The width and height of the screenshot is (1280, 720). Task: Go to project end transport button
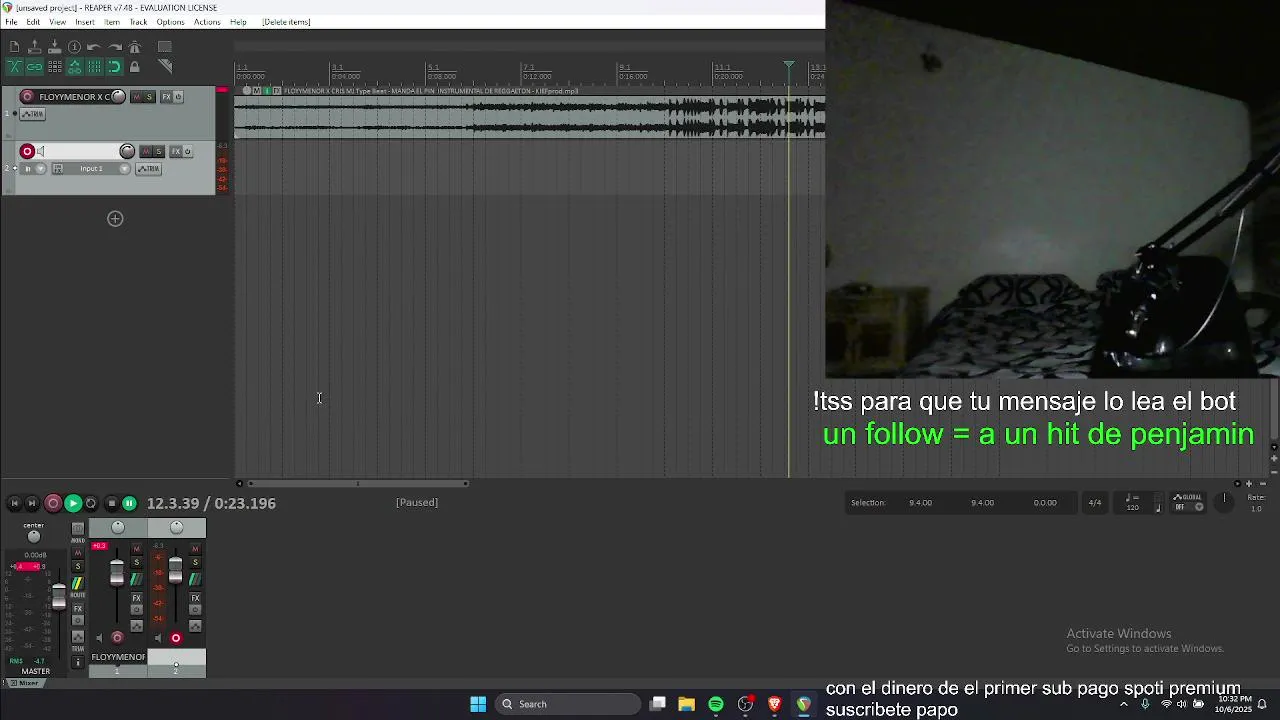coord(32,504)
